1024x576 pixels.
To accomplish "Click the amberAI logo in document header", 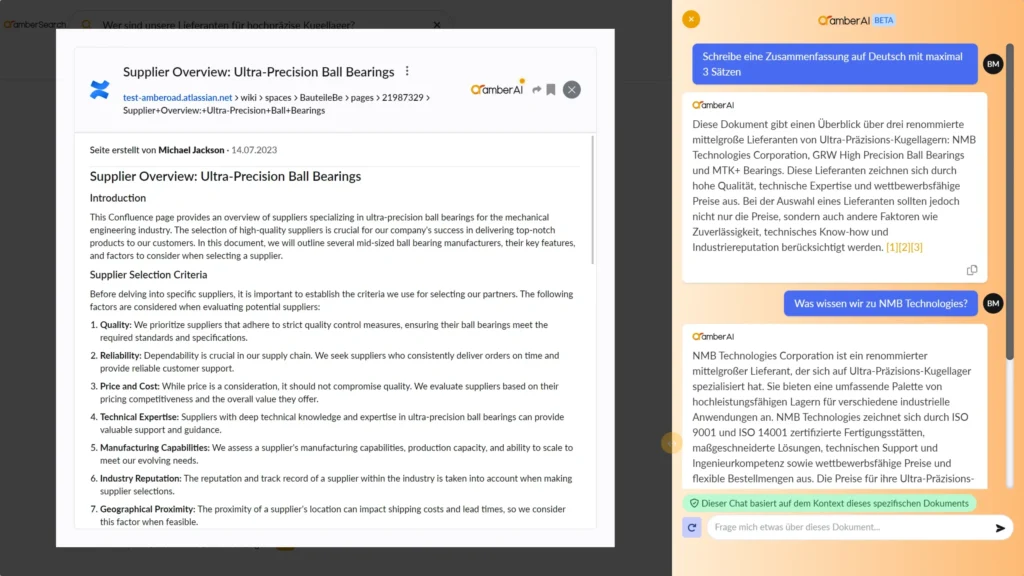I will (497, 89).
